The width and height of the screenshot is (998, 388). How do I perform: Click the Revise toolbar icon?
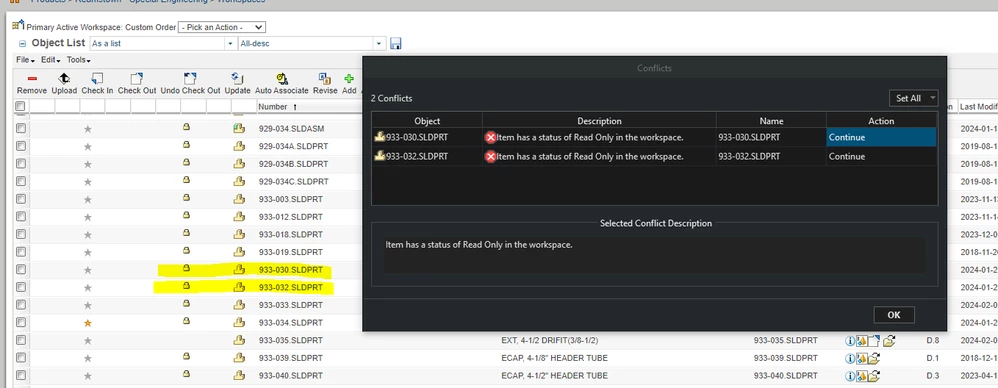point(325,79)
